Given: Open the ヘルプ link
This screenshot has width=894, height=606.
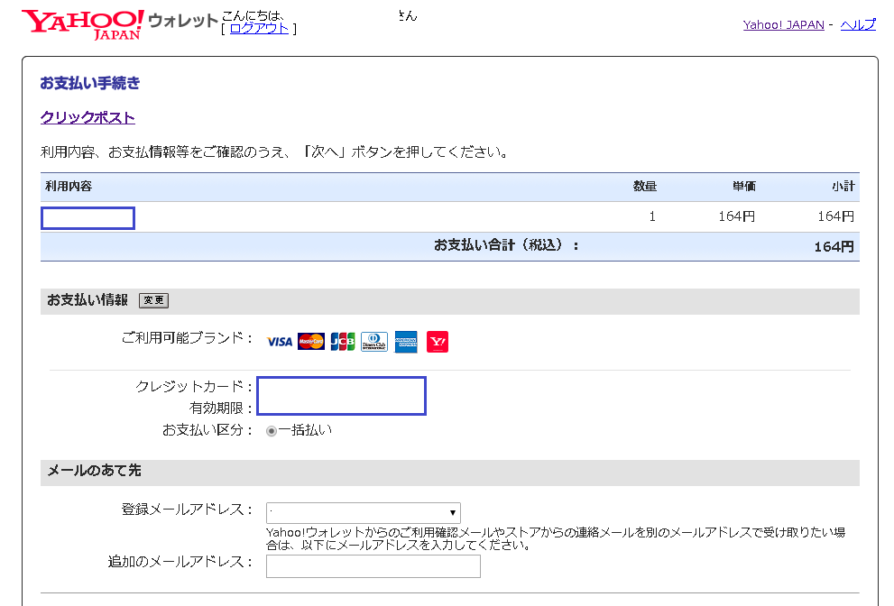Looking at the screenshot, I should pyautogui.click(x=858, y=25).
